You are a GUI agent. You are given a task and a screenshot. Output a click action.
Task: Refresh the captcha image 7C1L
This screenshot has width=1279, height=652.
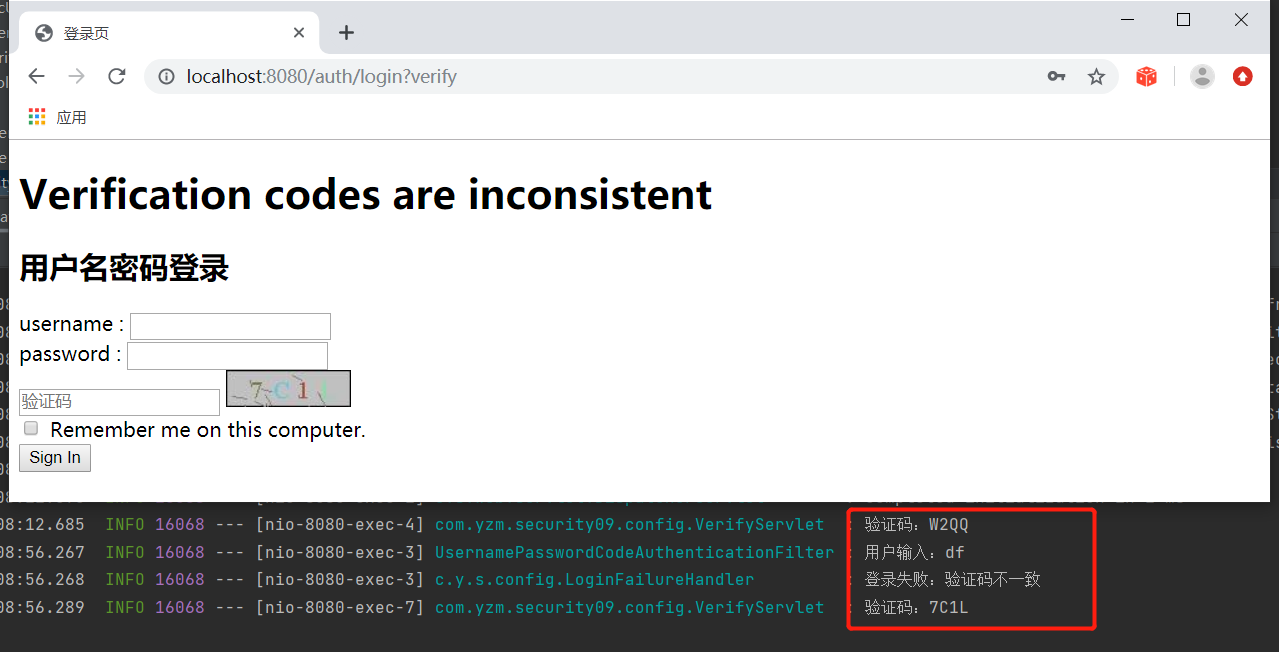(x=288, y=389)
